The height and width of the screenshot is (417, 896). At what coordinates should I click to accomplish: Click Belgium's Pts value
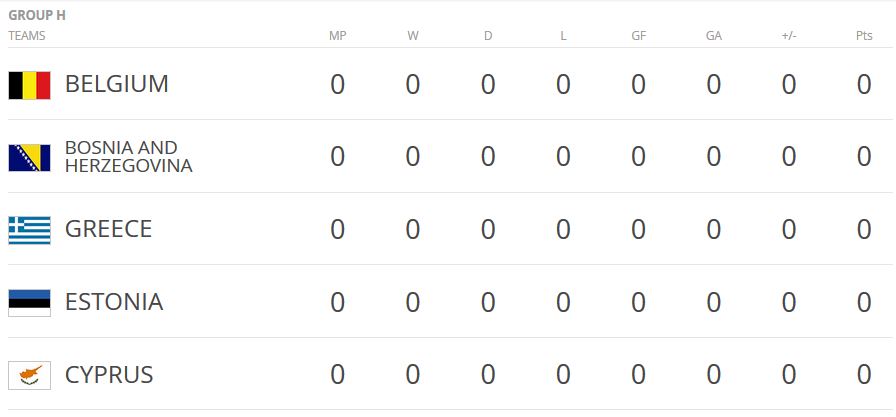click(x=864, y=84)
